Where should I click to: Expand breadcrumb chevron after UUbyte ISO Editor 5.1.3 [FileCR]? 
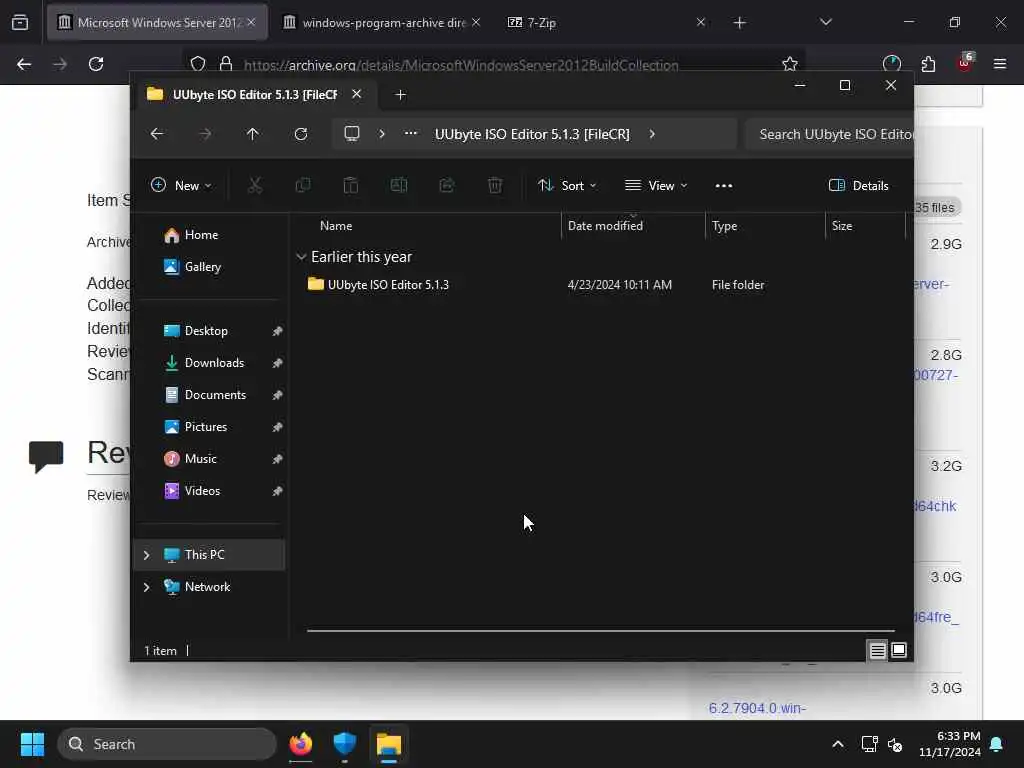652,134
